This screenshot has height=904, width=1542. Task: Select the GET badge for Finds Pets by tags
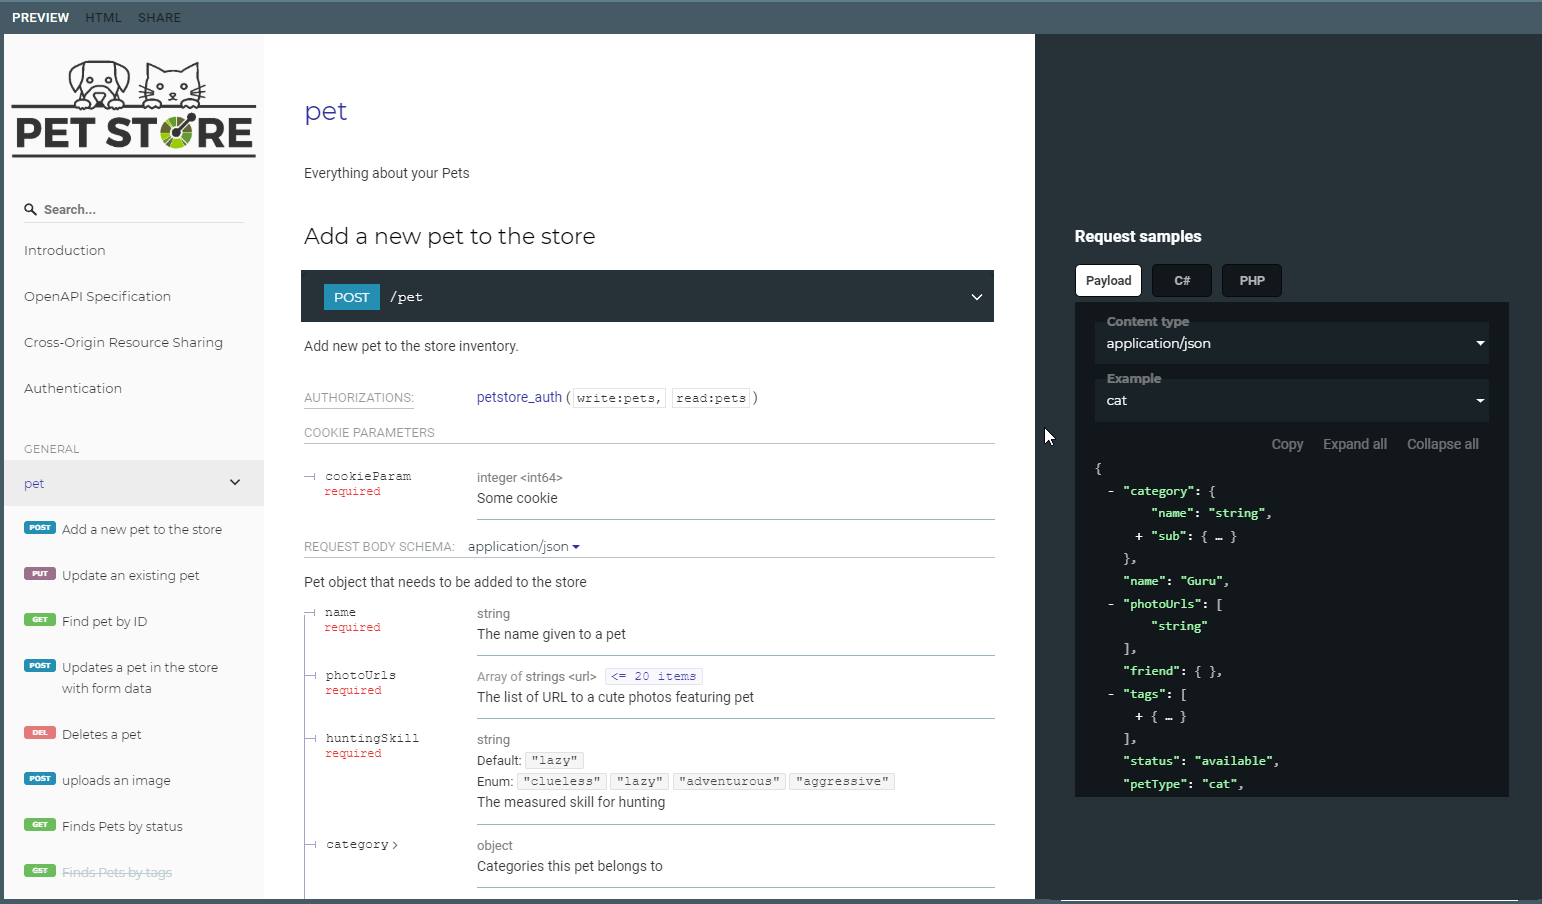coord(40,870)
